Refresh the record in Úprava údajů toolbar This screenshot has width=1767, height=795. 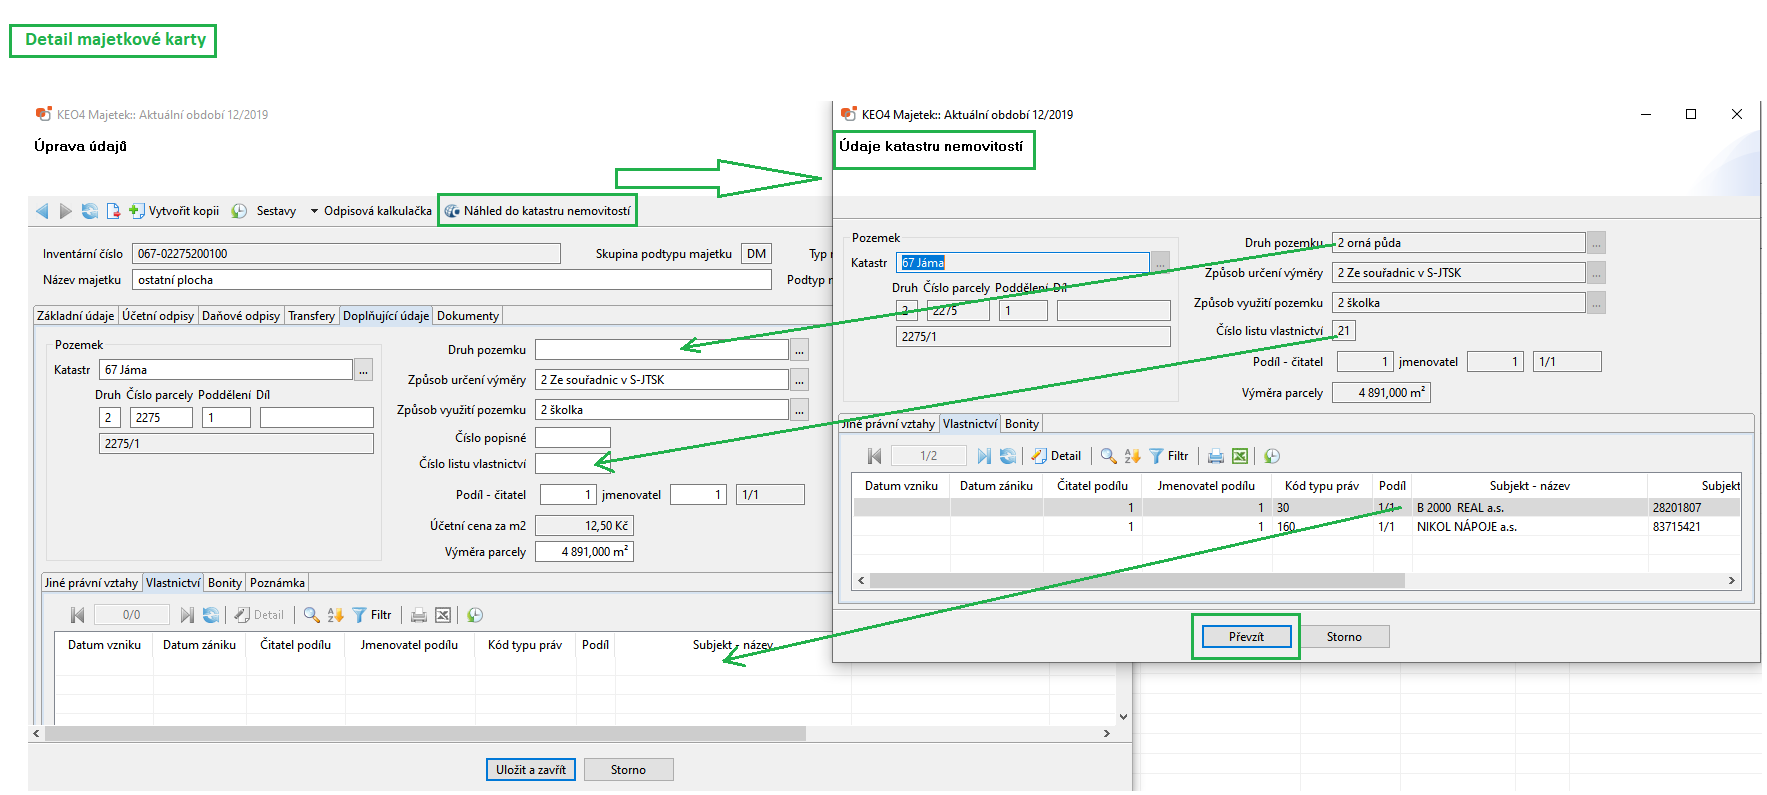click(x=90, y=211)
